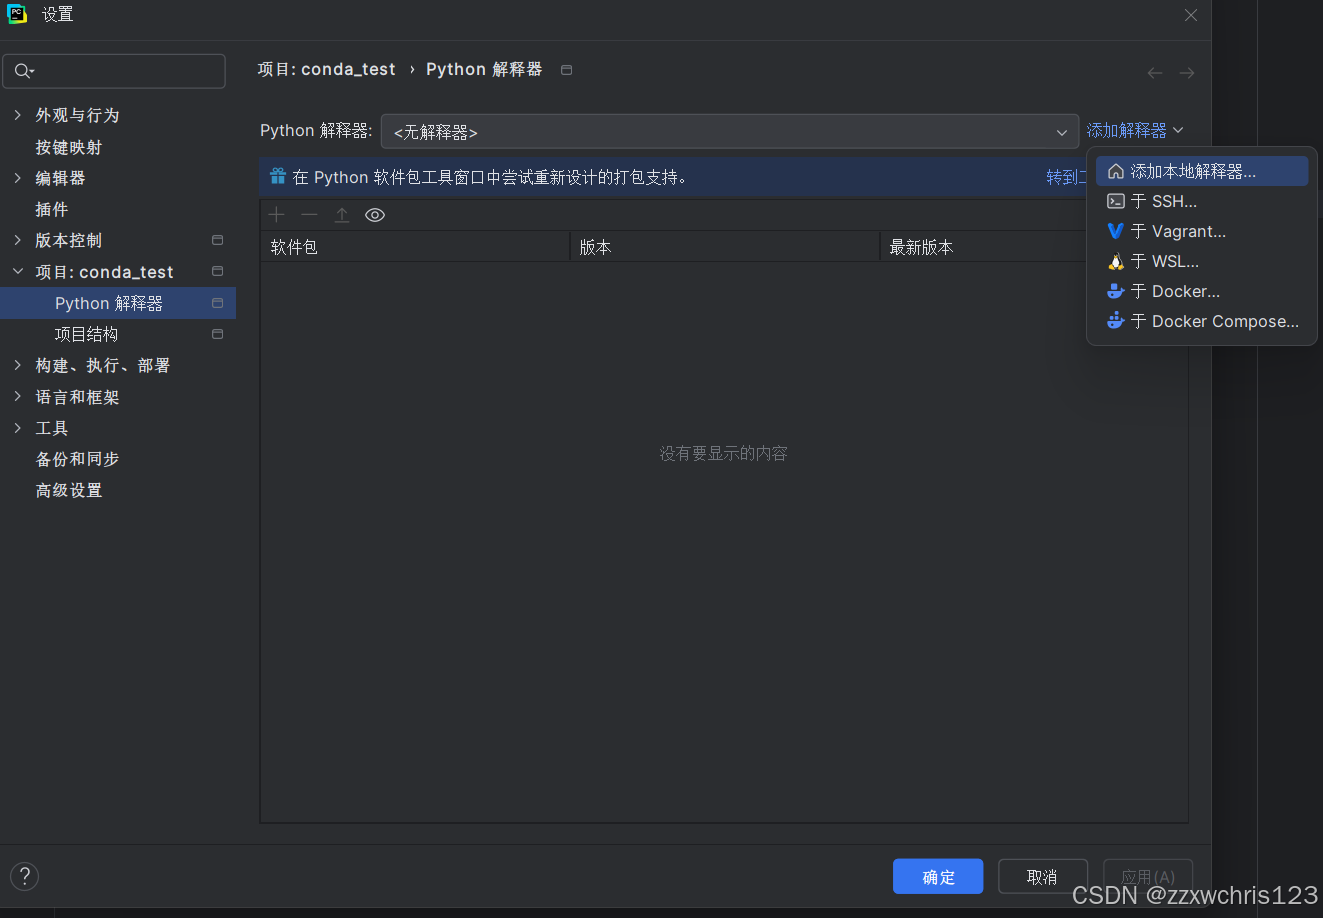
Task: Collapse the 项目: conda_test section
Action: 17,271
